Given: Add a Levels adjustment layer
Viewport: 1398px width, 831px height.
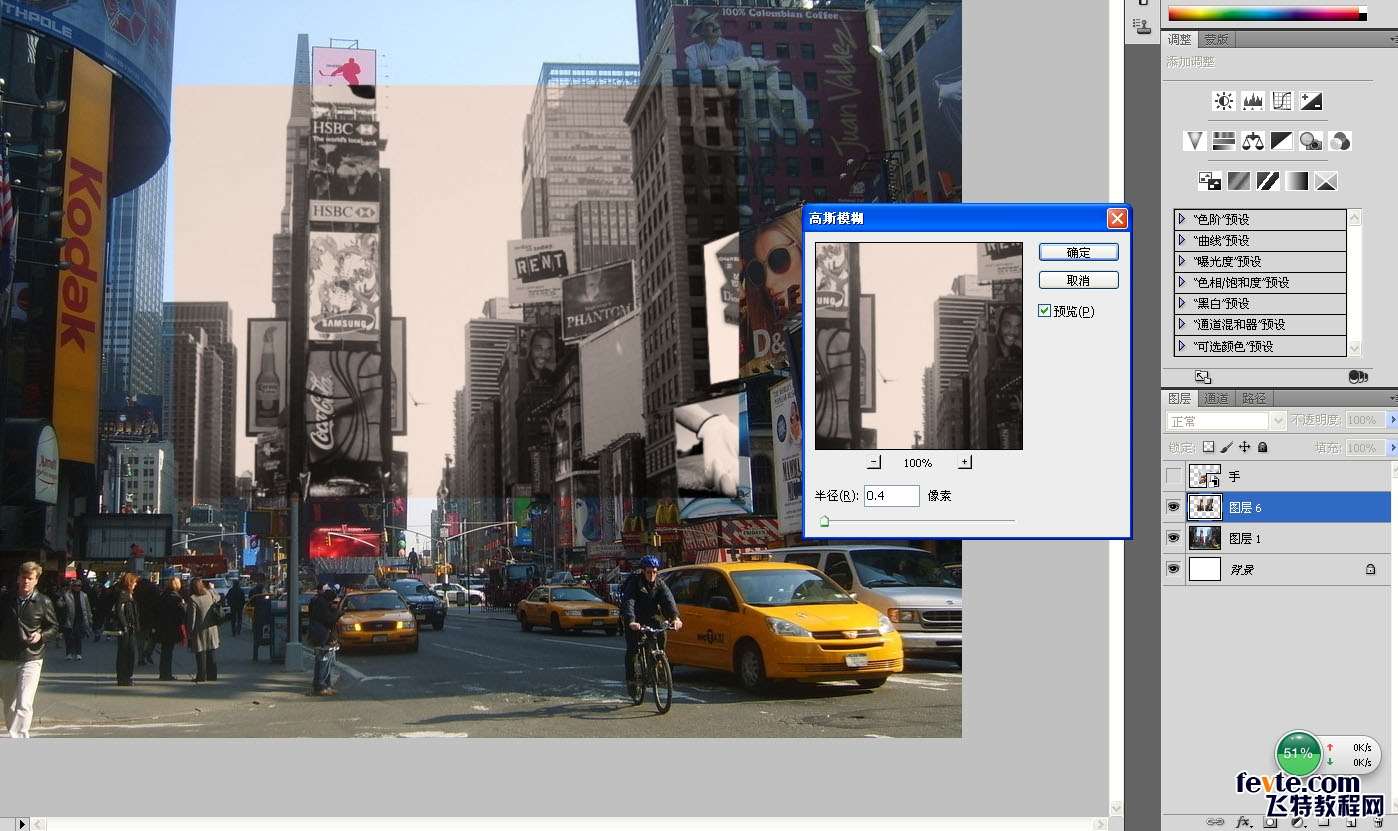Looking at the screenshot, I should point(1253,101).
